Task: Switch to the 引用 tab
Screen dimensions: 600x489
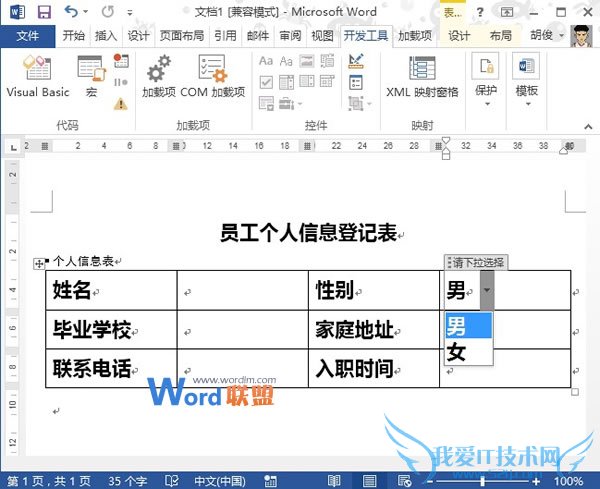Action: pyautogui.click(x=225, y=36)
